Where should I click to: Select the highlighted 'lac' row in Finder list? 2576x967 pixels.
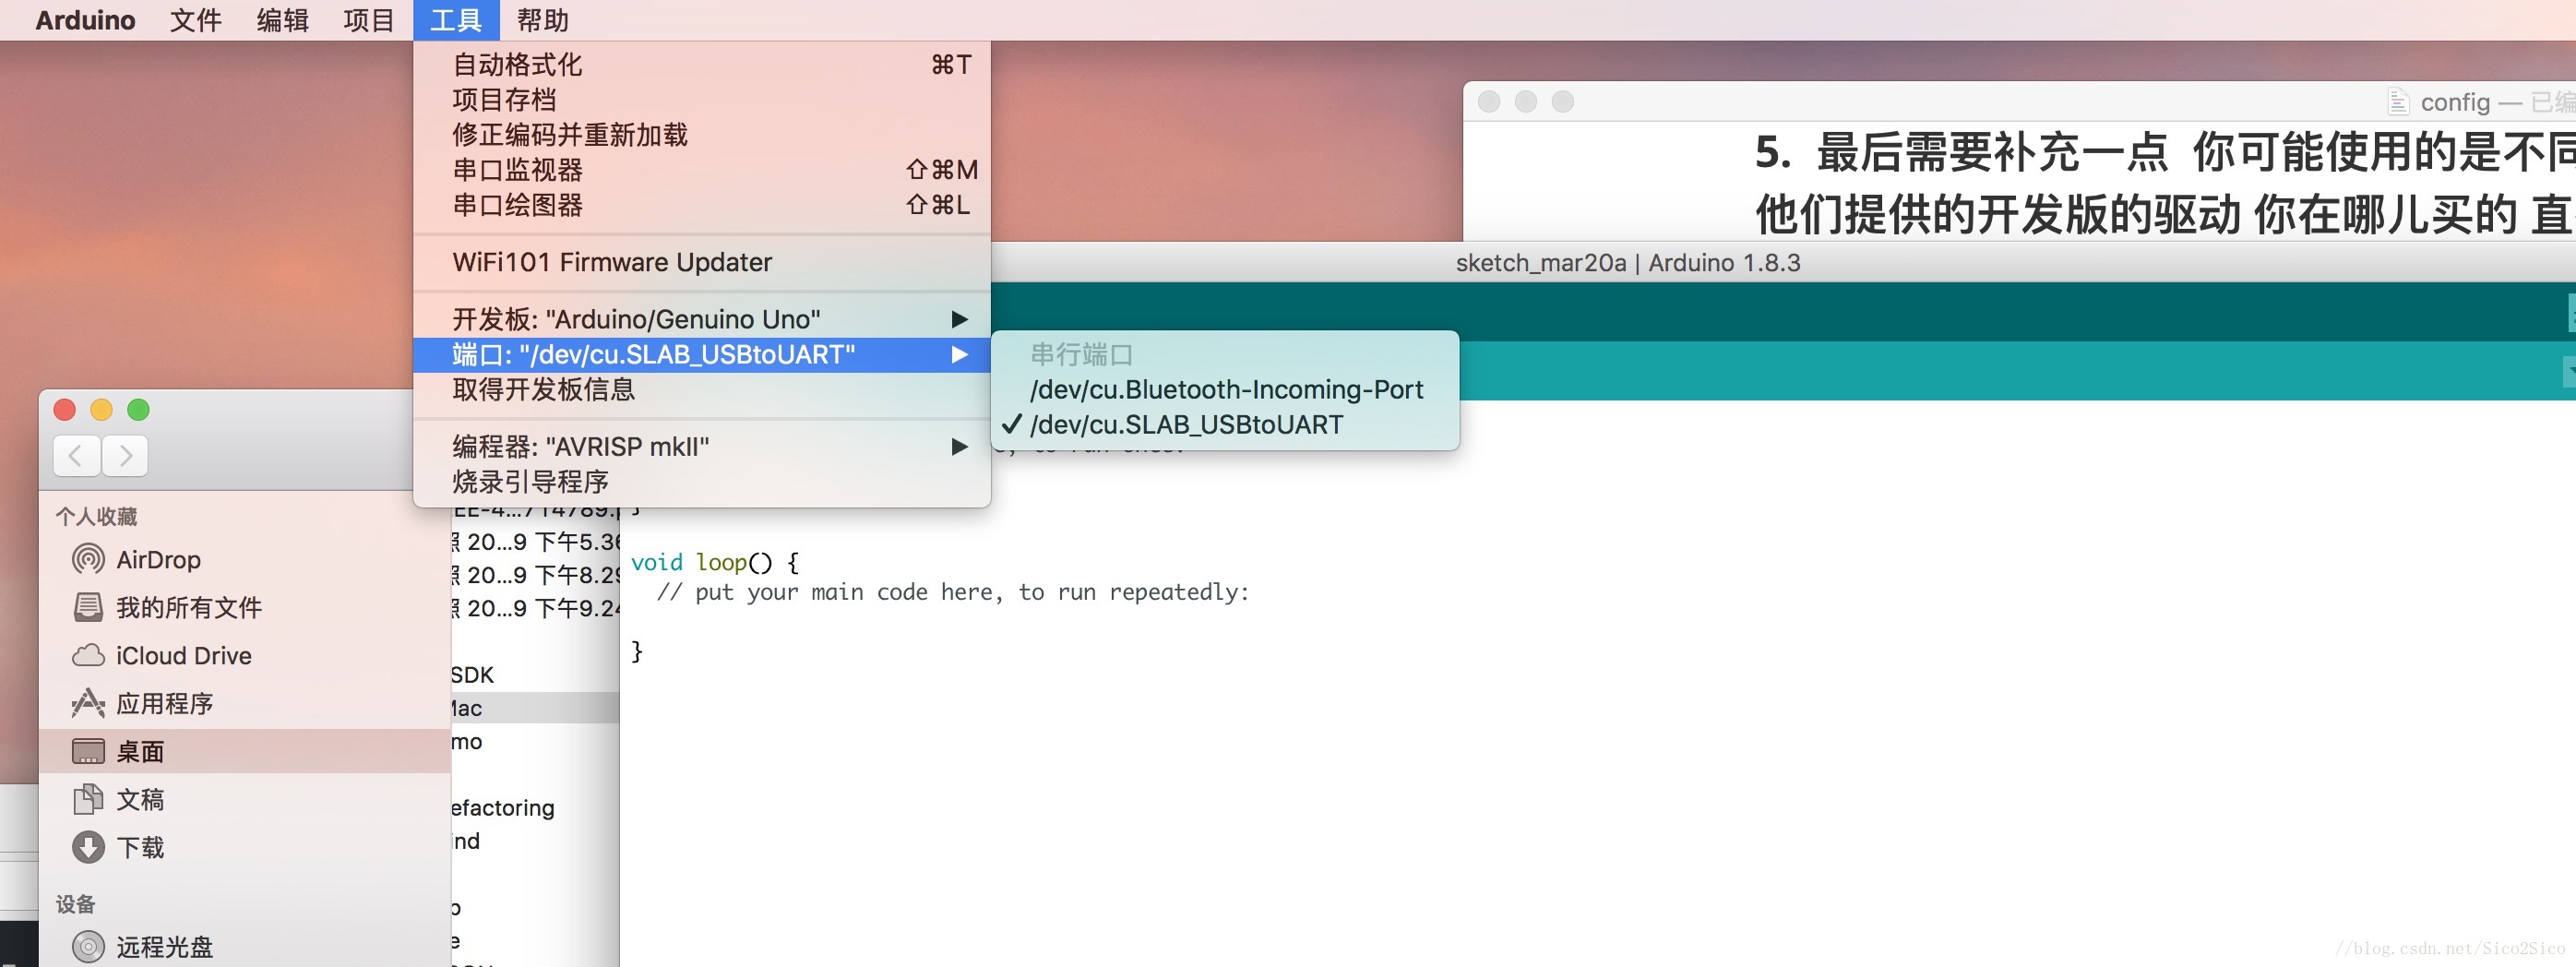click(535, 708)
